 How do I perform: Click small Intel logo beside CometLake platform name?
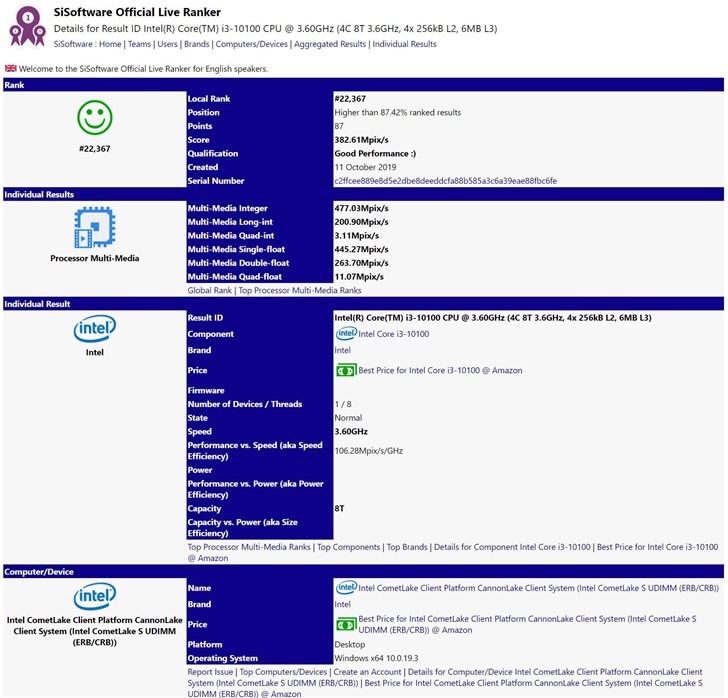click(346, 587)
